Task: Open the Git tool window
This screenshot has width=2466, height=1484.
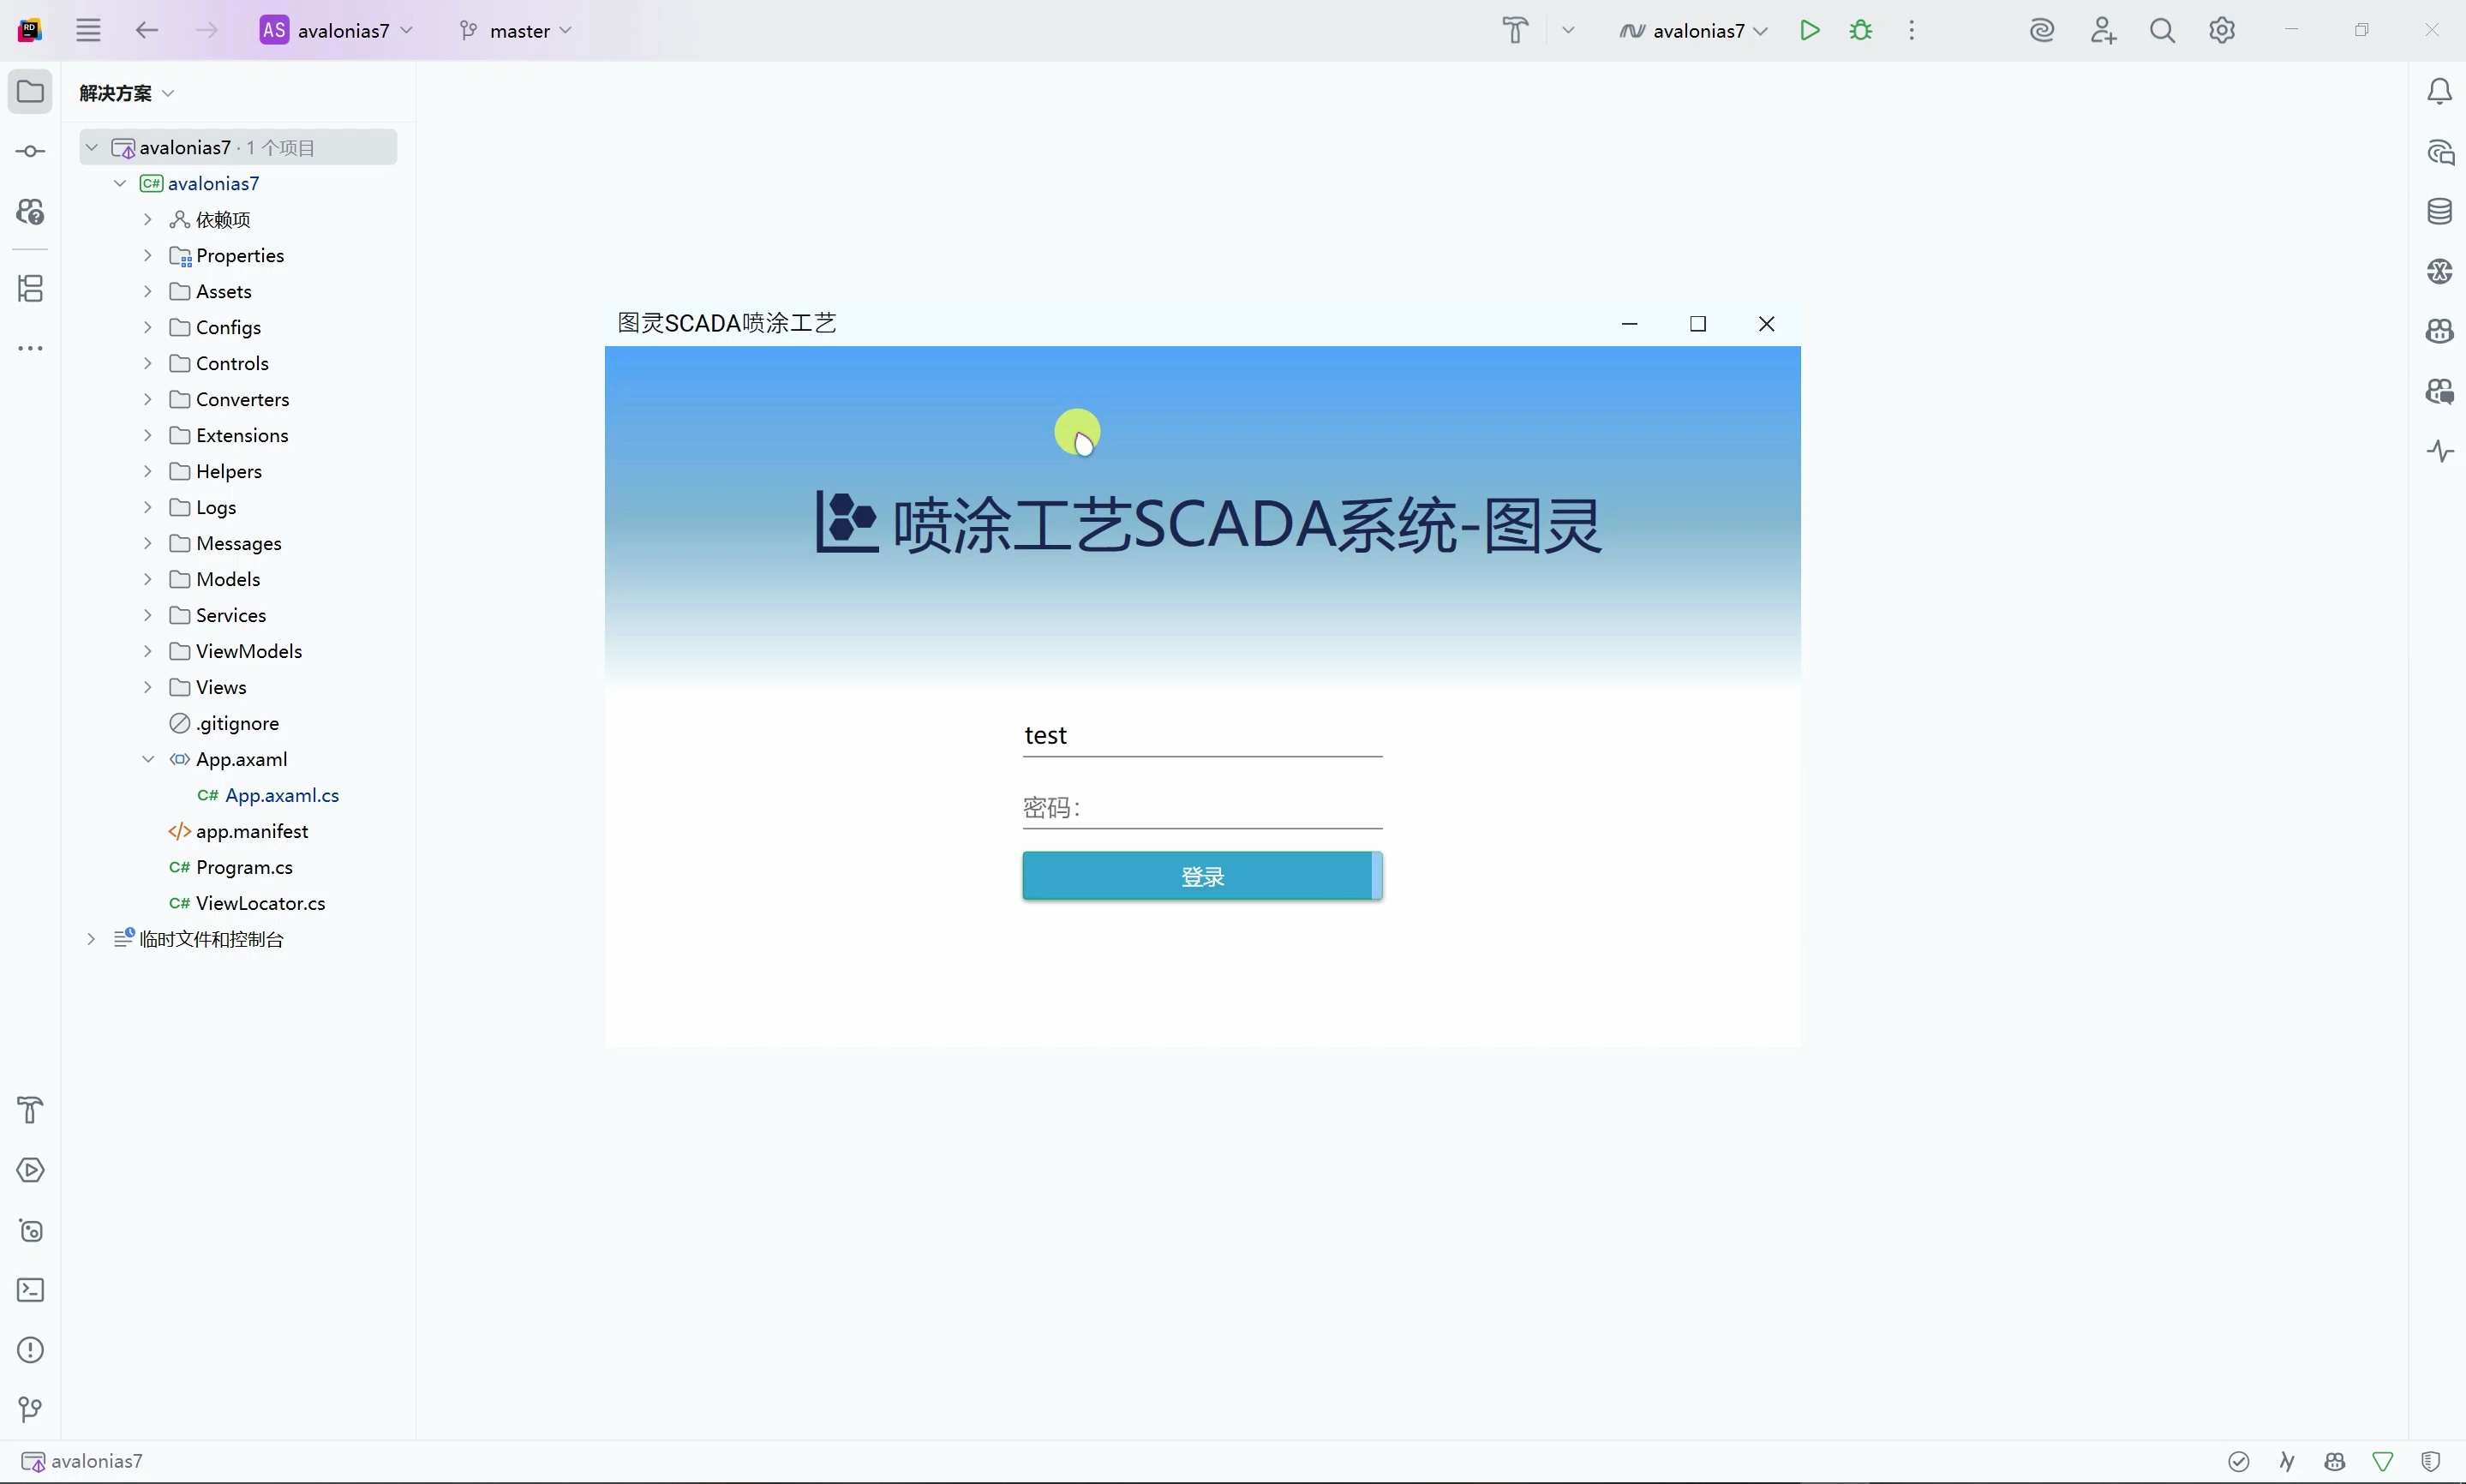Action: 30,1410
